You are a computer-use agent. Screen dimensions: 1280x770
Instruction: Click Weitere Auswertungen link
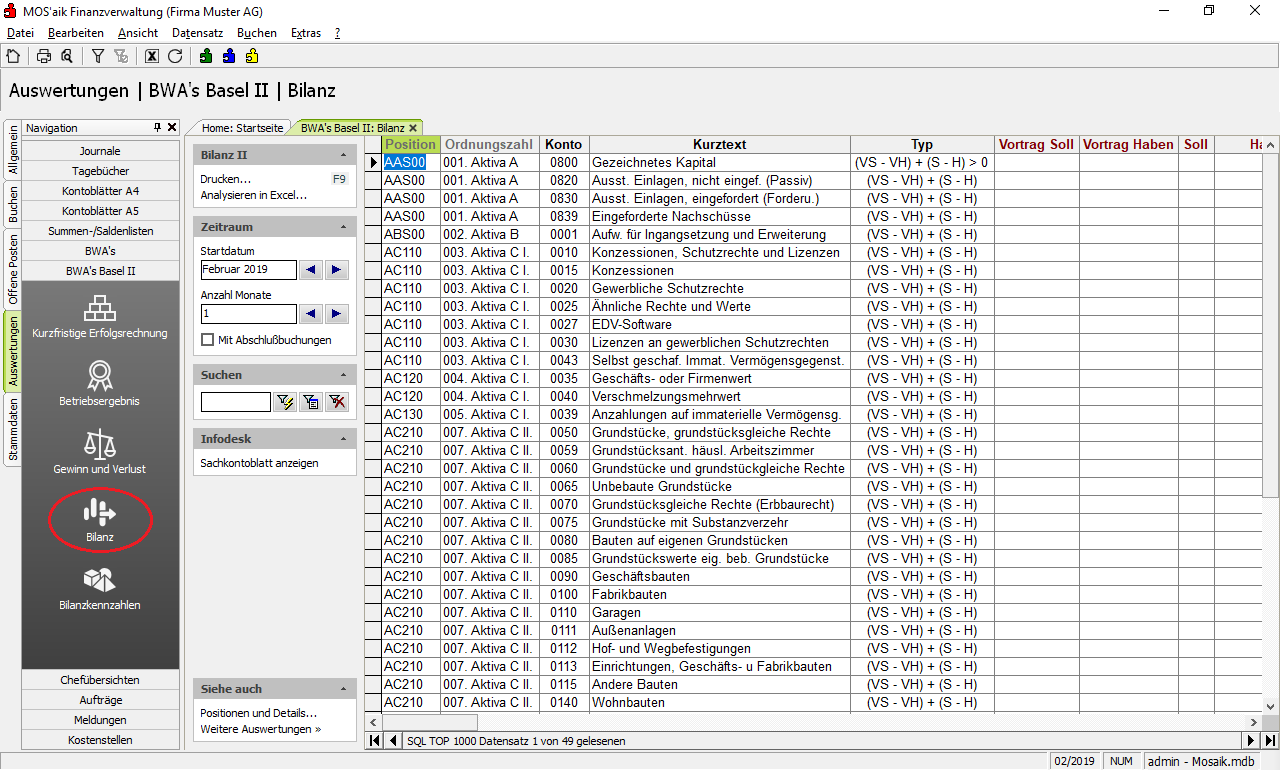260,729
